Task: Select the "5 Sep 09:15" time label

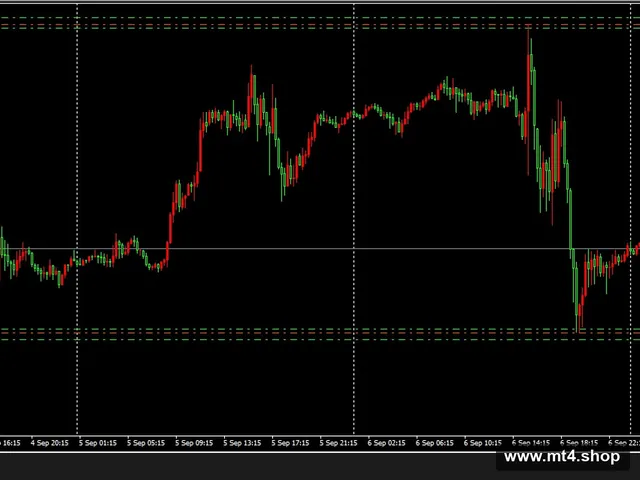Action: 194,443
